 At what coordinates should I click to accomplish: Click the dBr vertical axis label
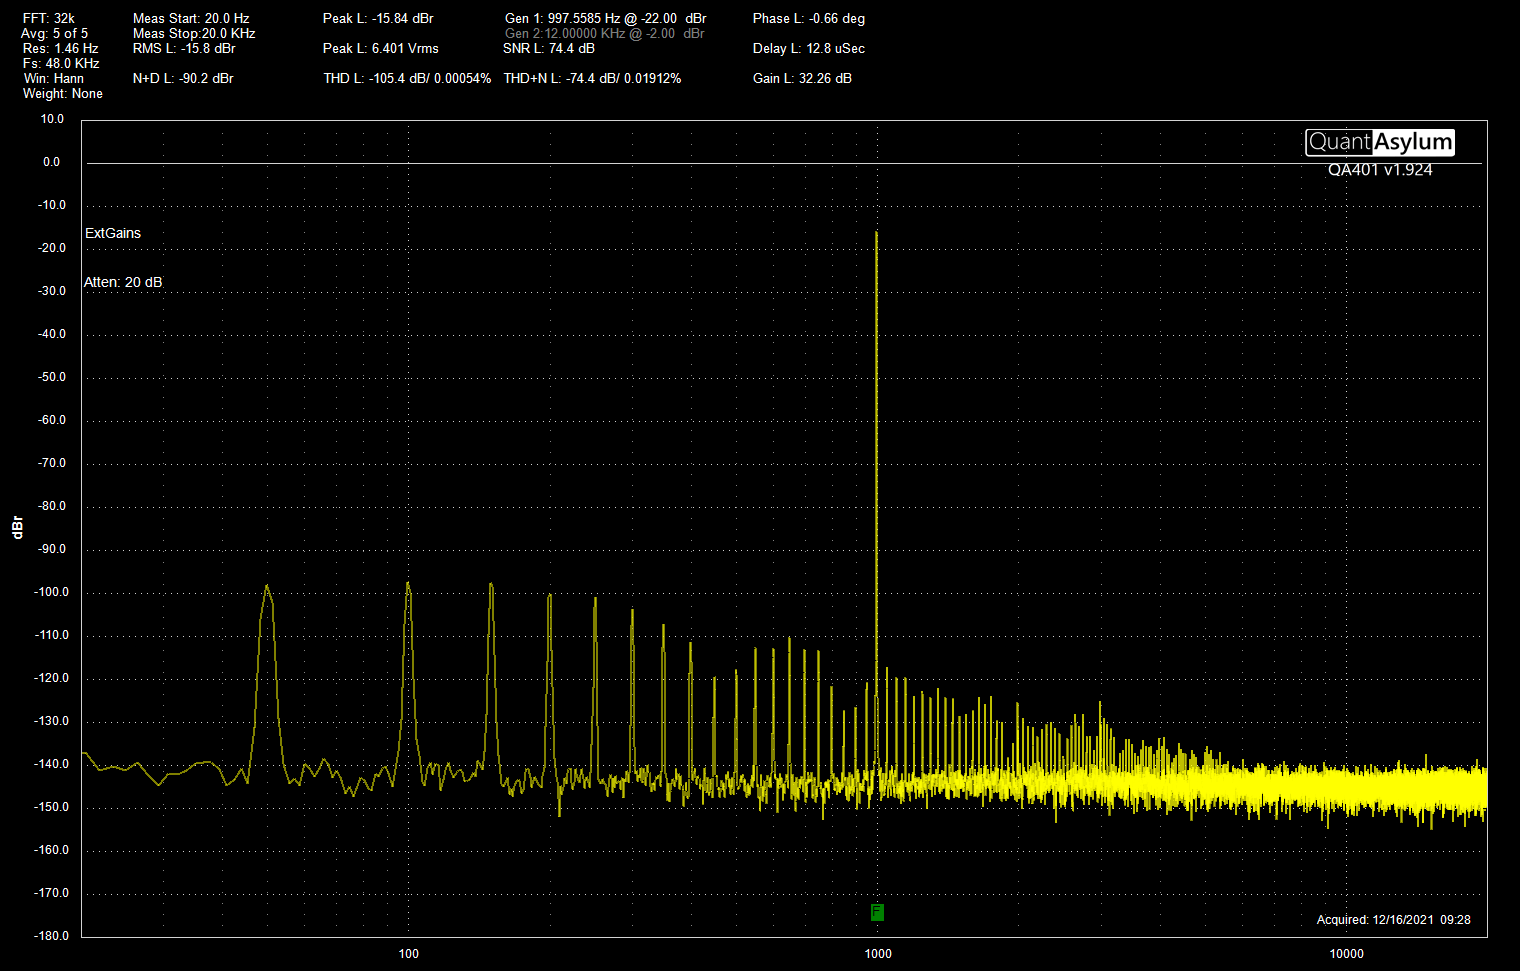[17, 528]
